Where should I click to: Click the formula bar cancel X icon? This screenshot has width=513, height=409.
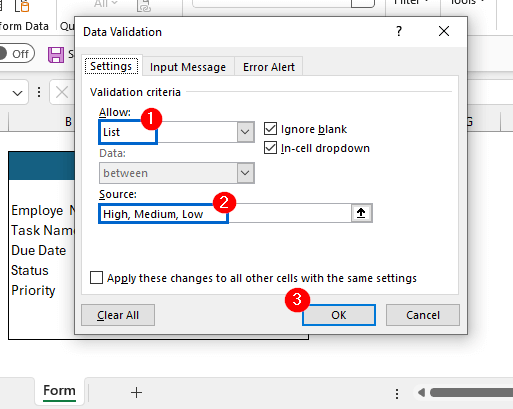pyautogui.click(x=62, y=92)
